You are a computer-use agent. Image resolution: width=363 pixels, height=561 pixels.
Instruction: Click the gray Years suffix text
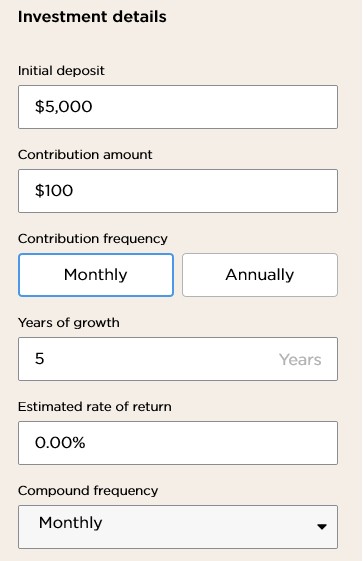tap(300, 360)
